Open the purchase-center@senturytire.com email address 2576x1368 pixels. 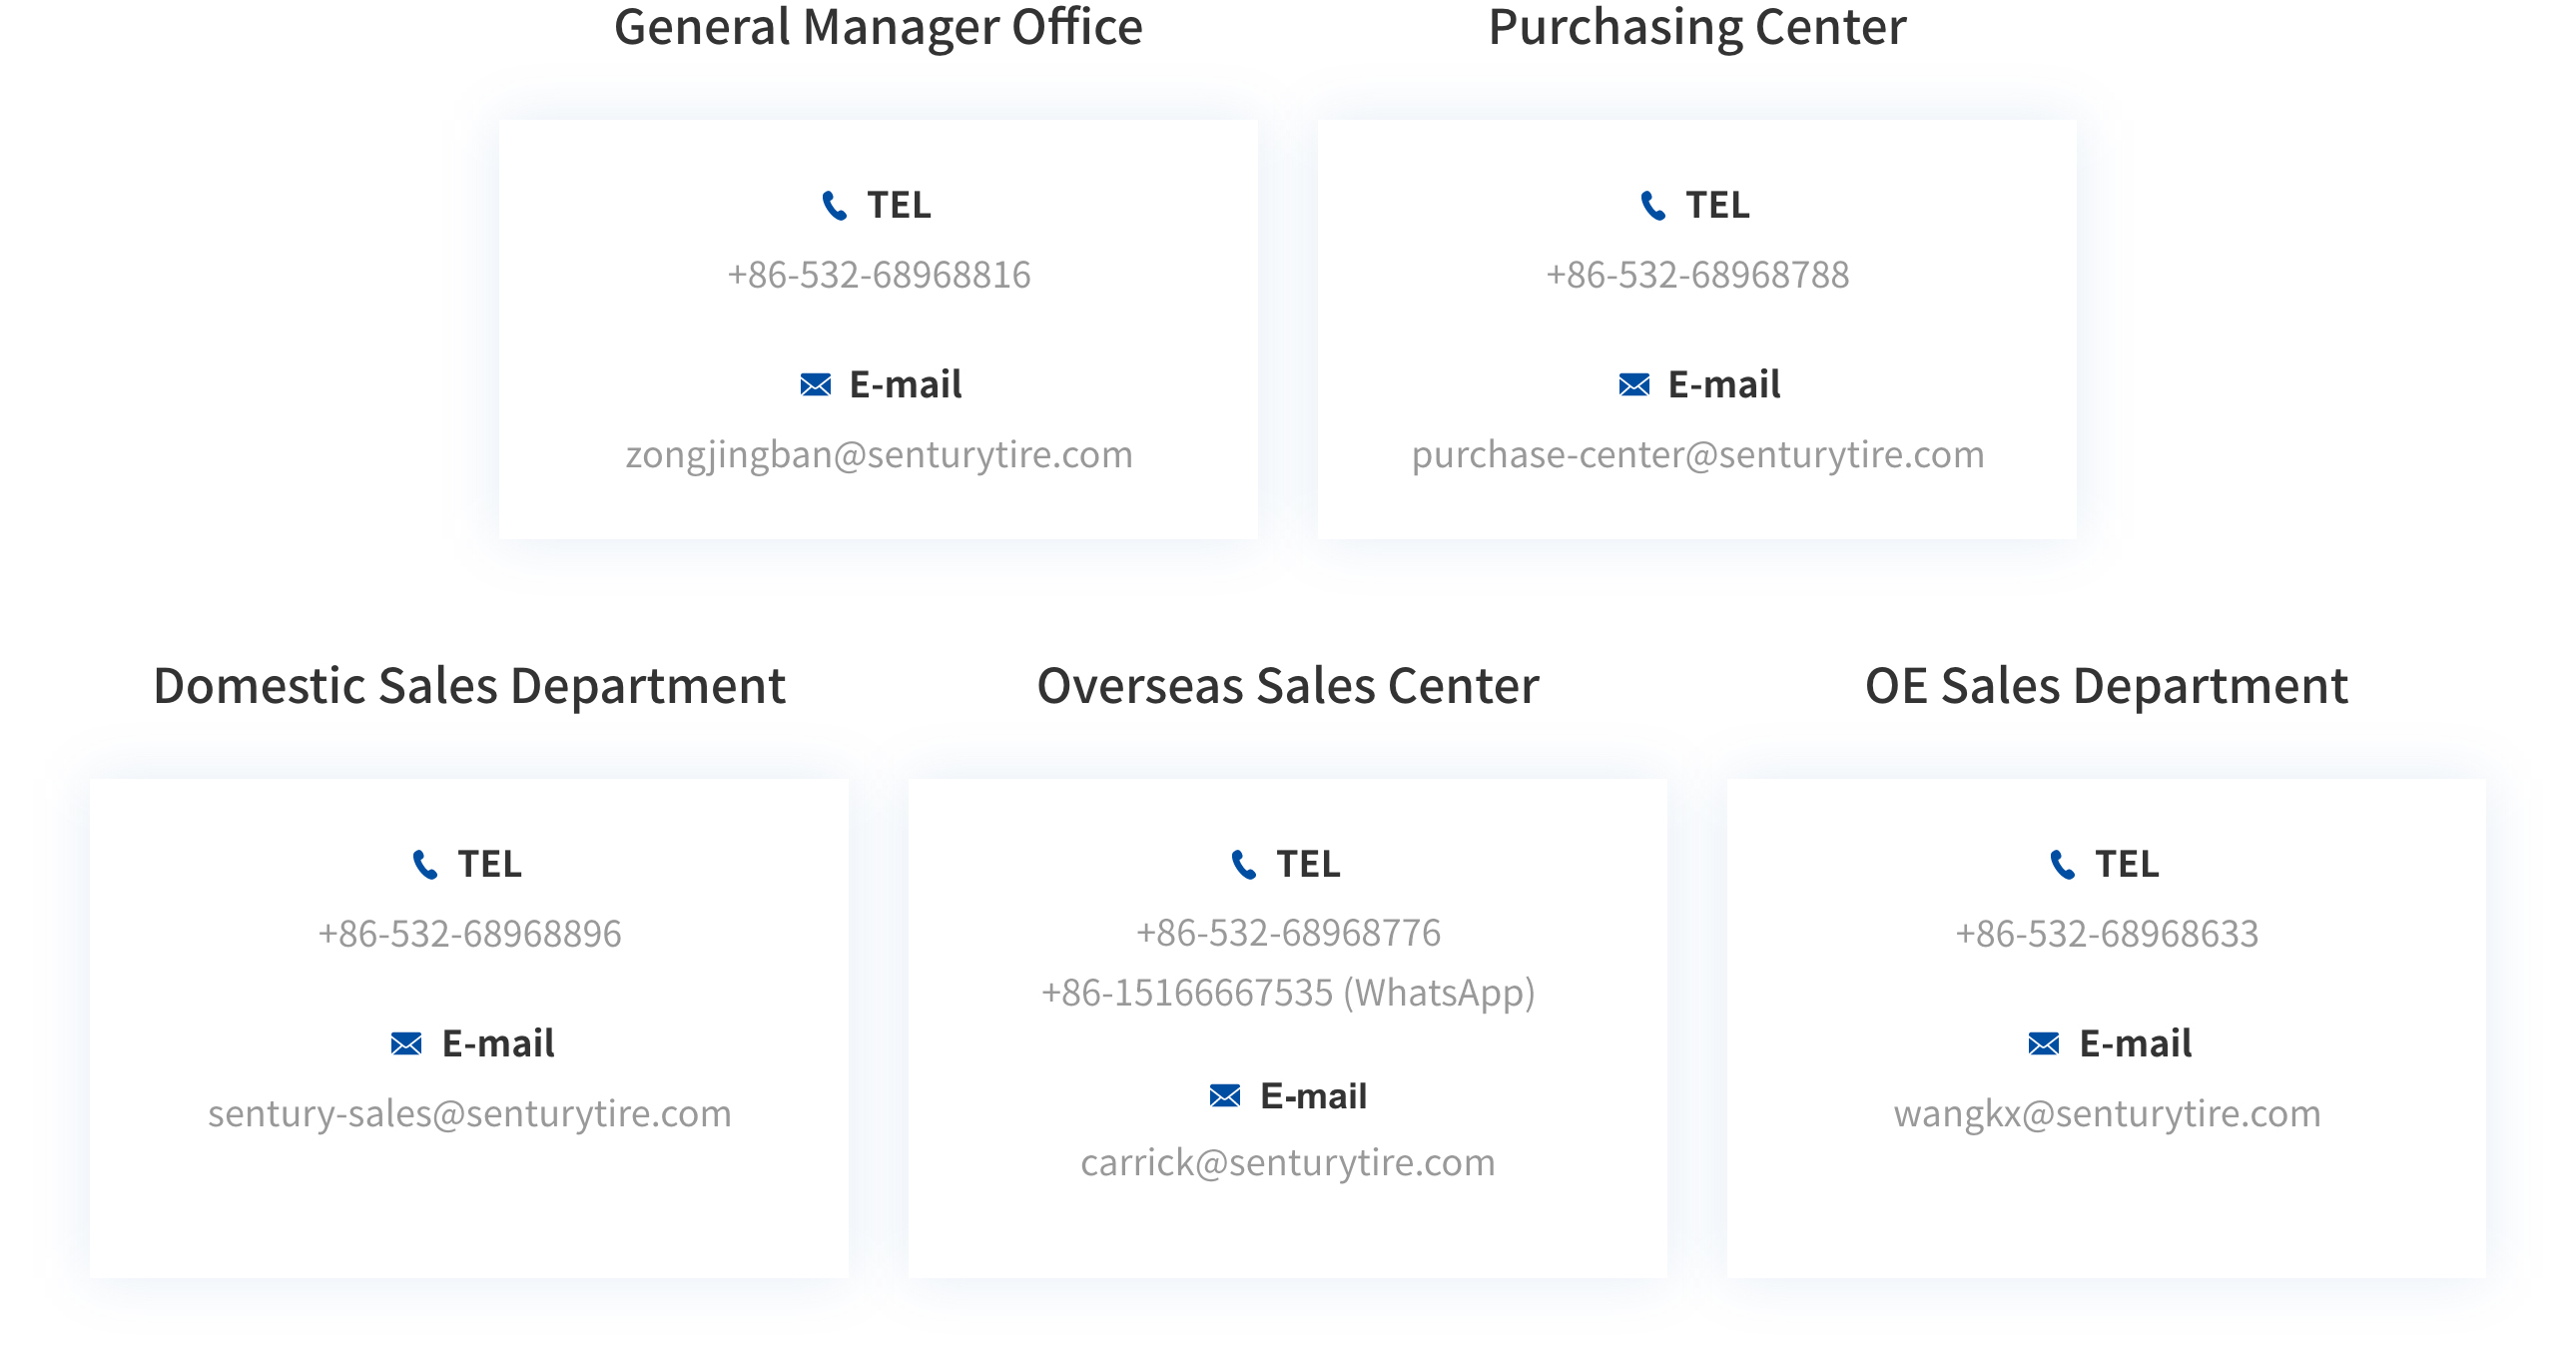pyautogui.click(x=1697, y=455)
